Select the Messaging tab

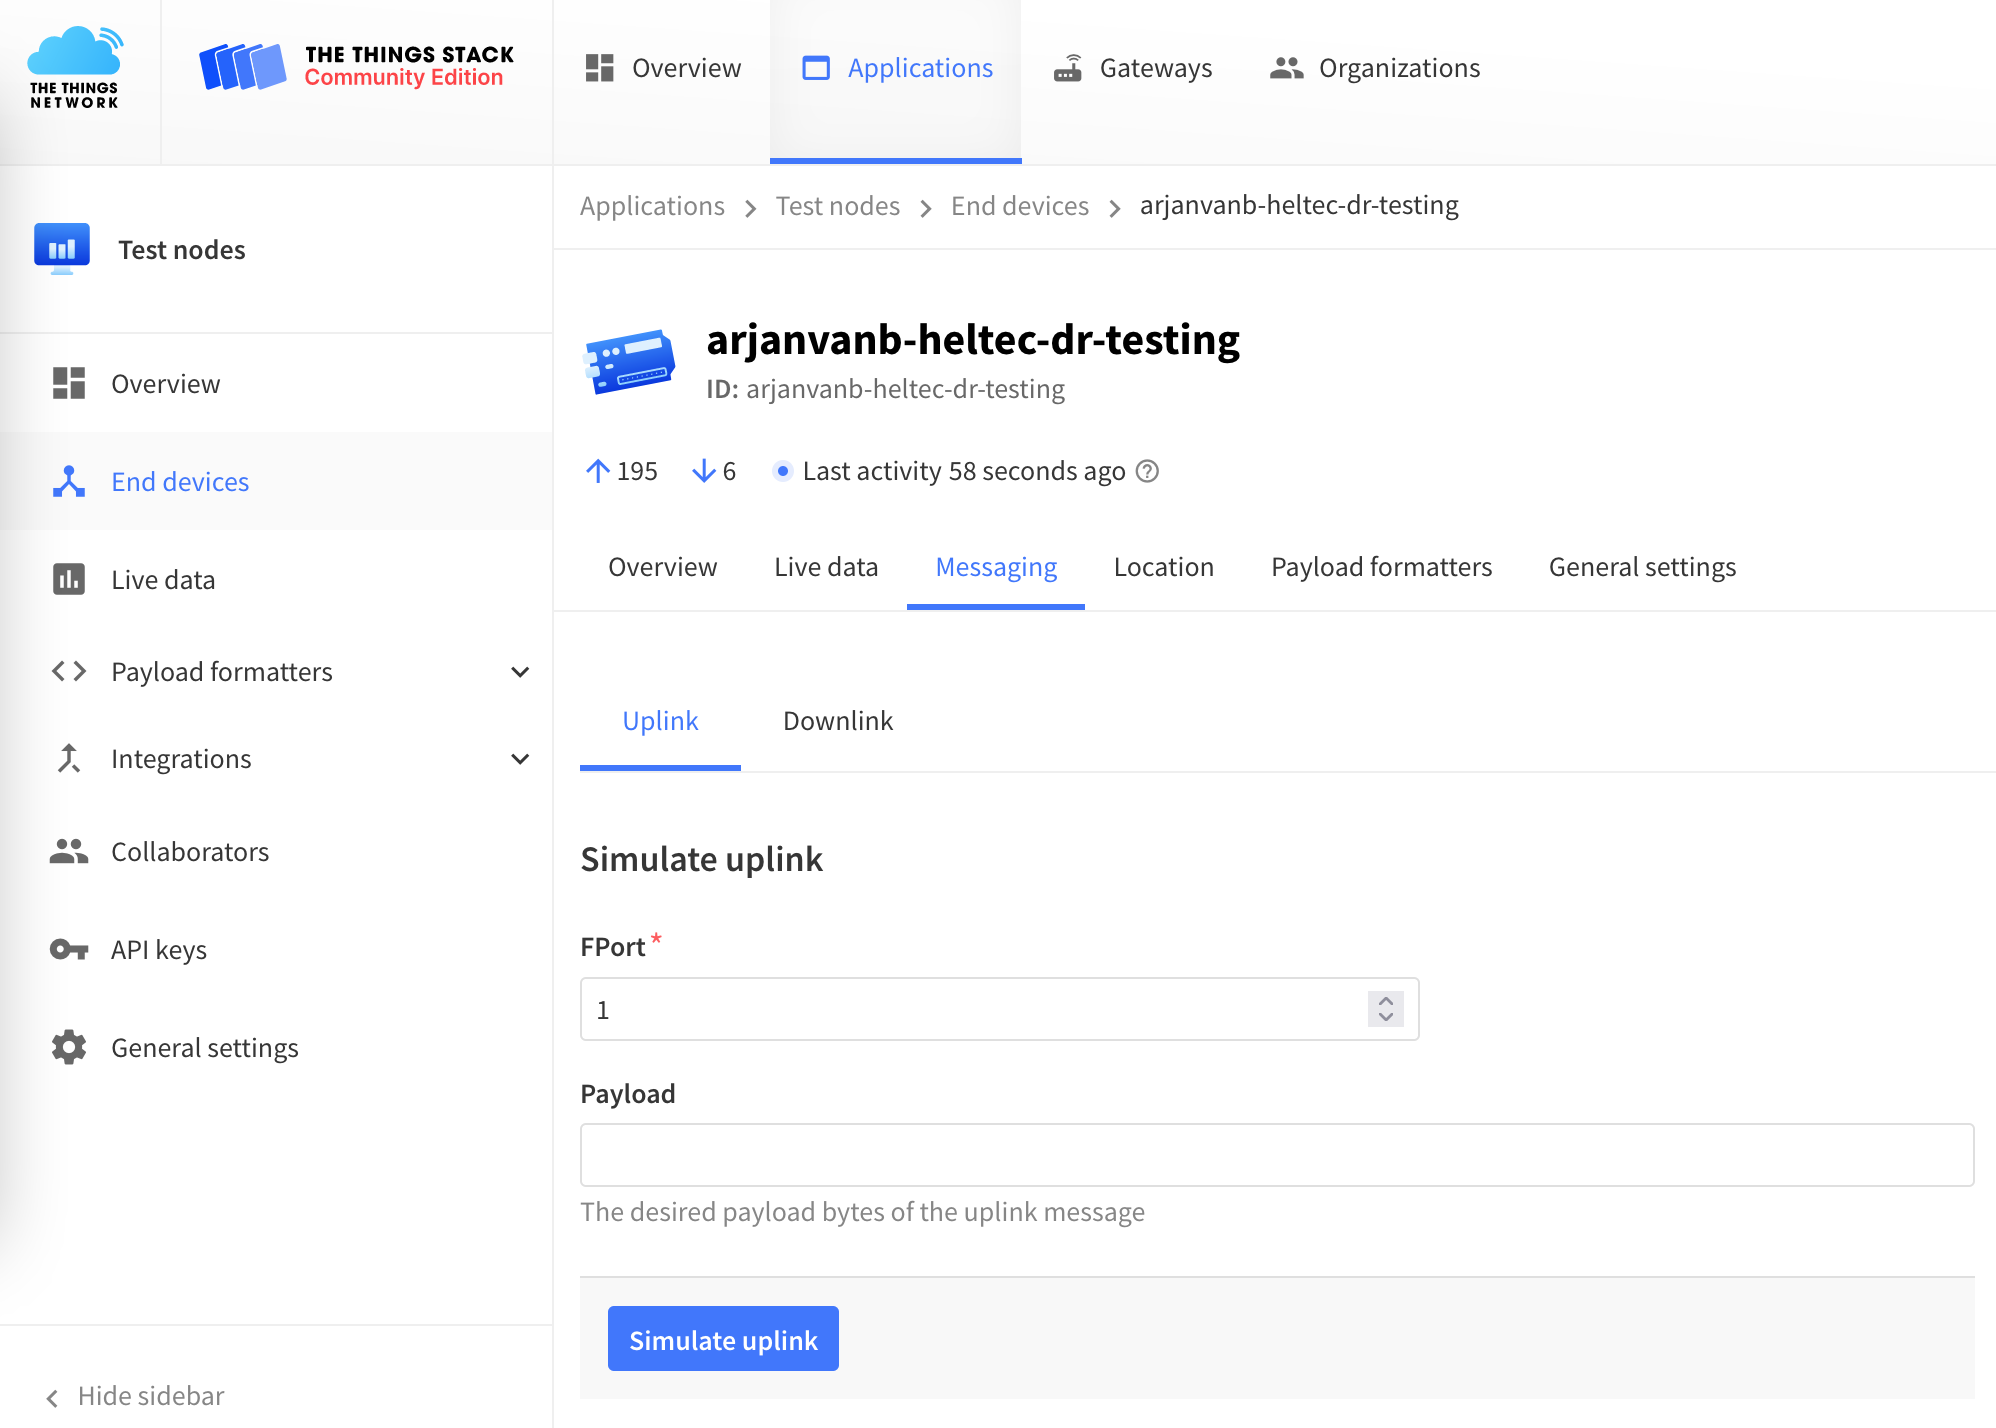point(996,567)
